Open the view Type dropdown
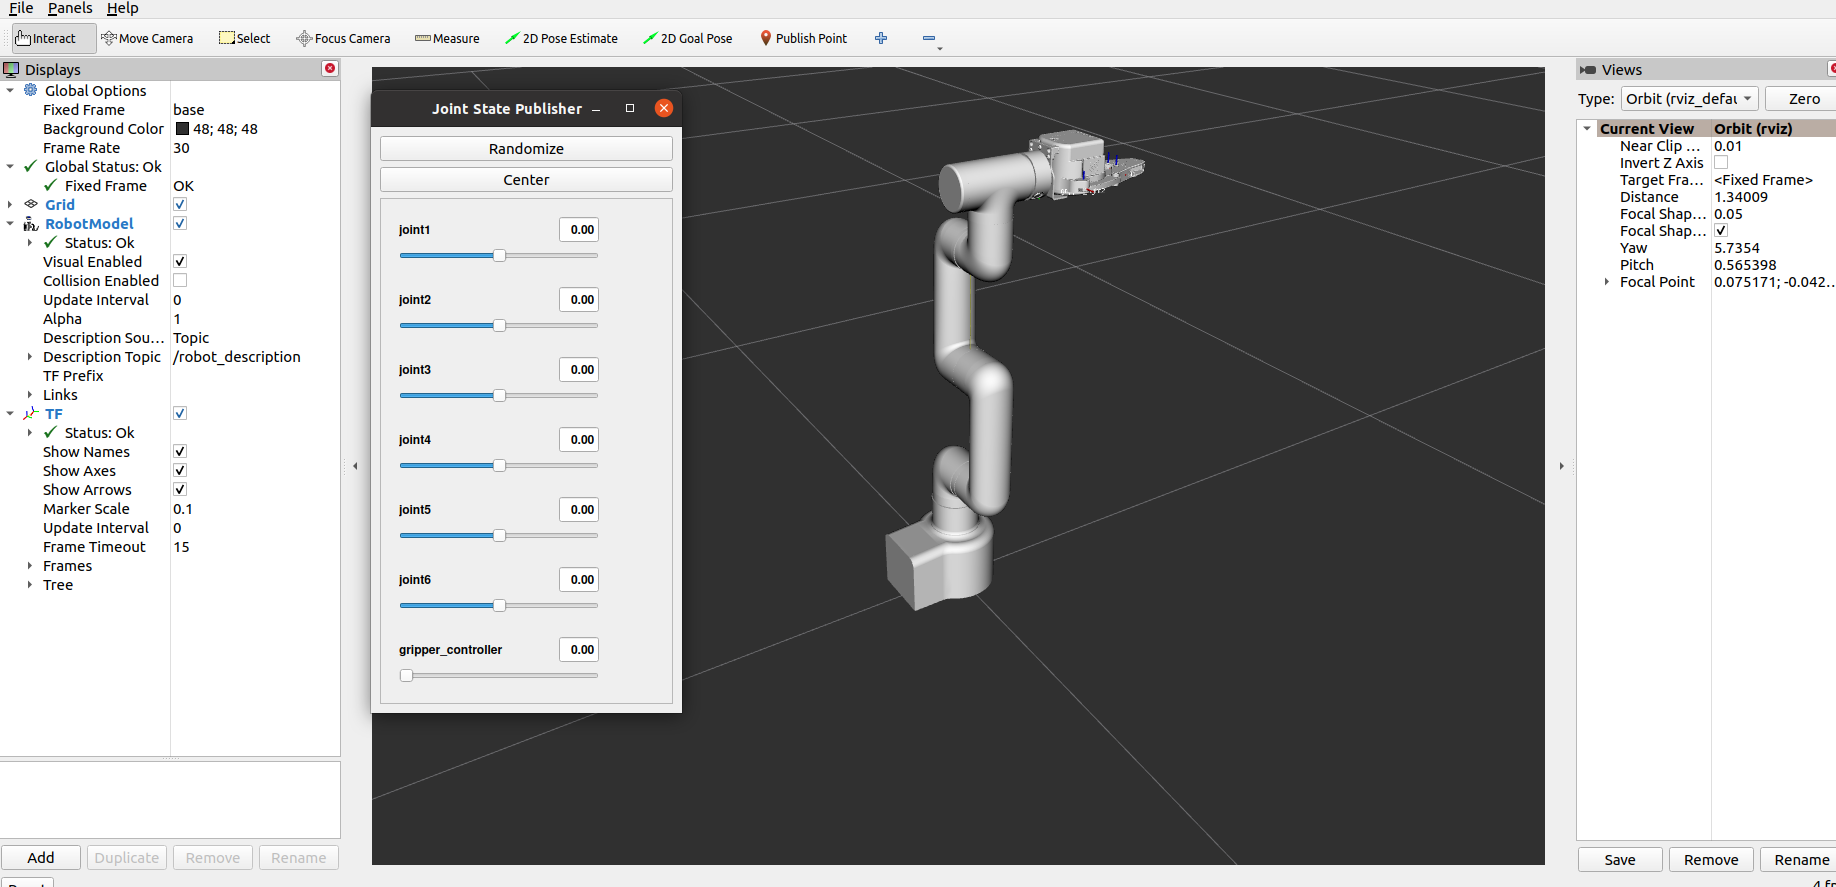Screen dimensions: 1836x887 coord(1688,99)
